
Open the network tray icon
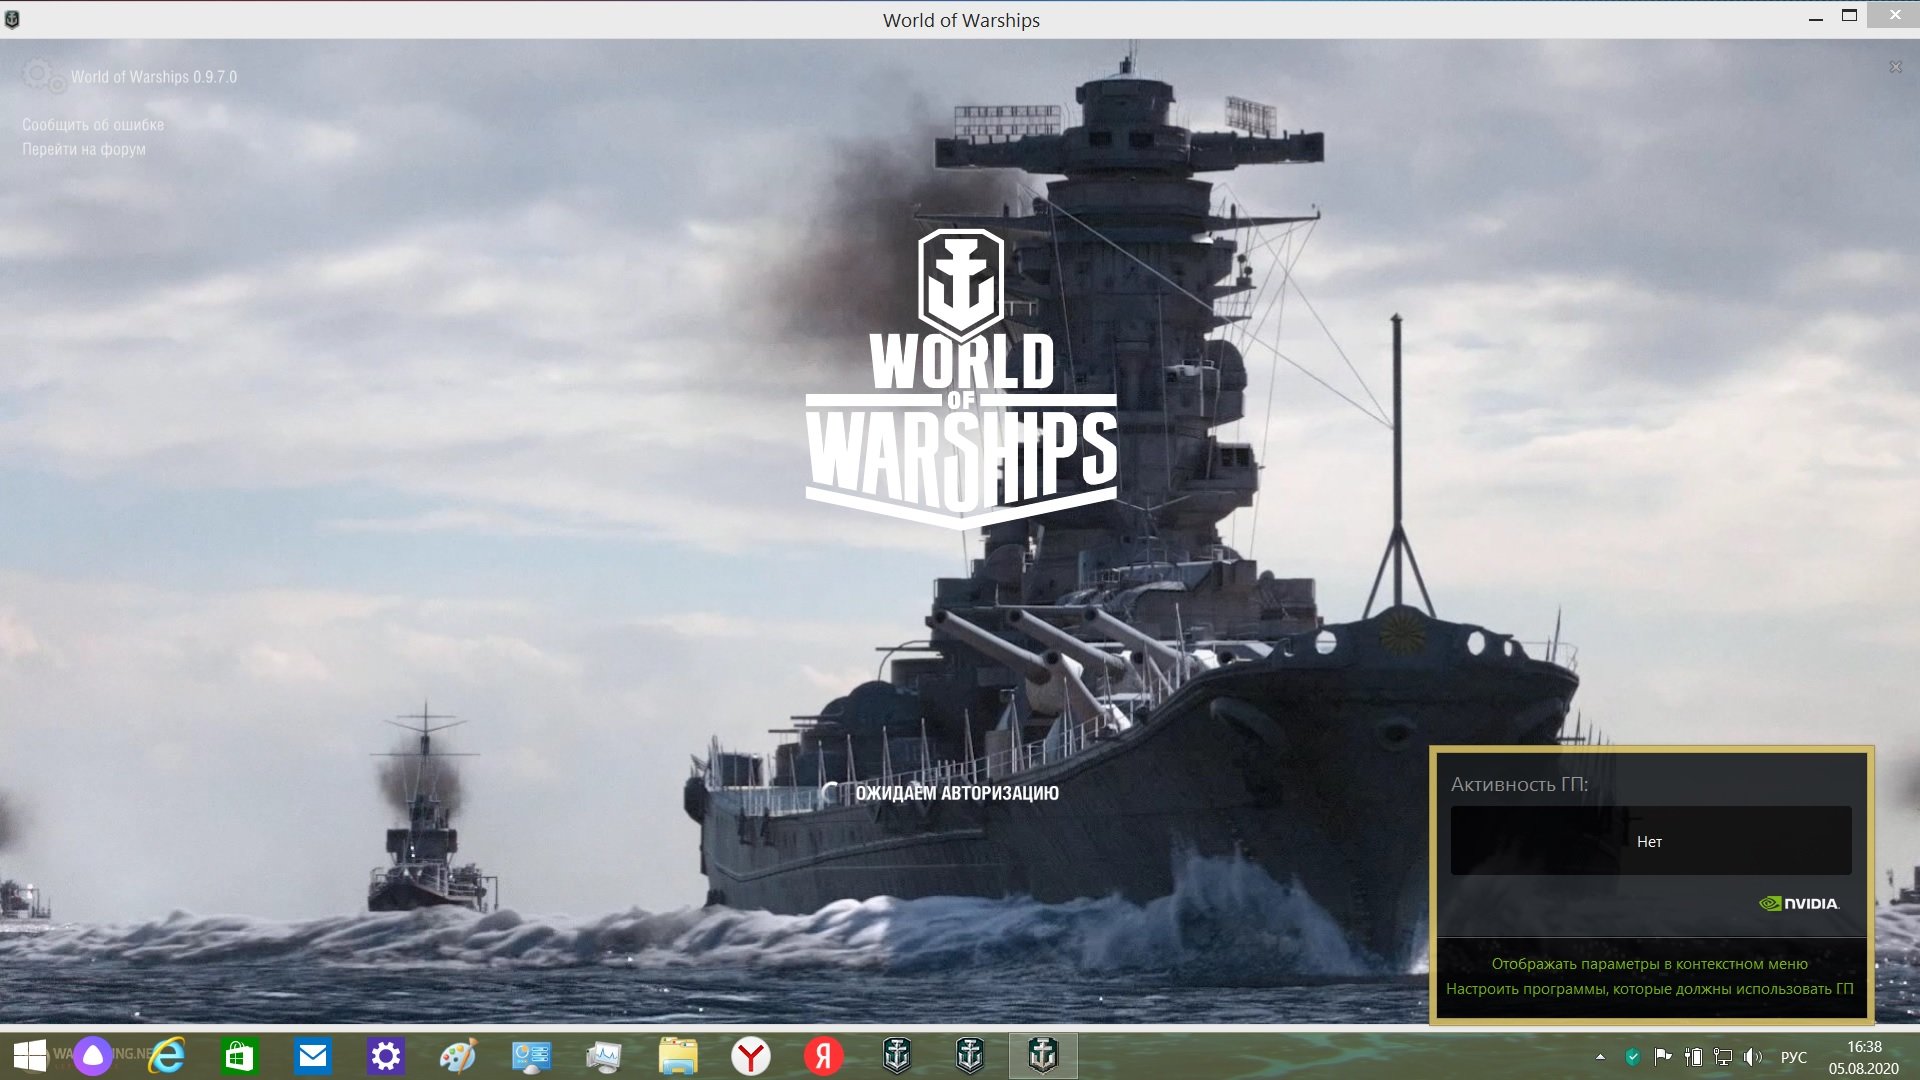(1723, 1057)
